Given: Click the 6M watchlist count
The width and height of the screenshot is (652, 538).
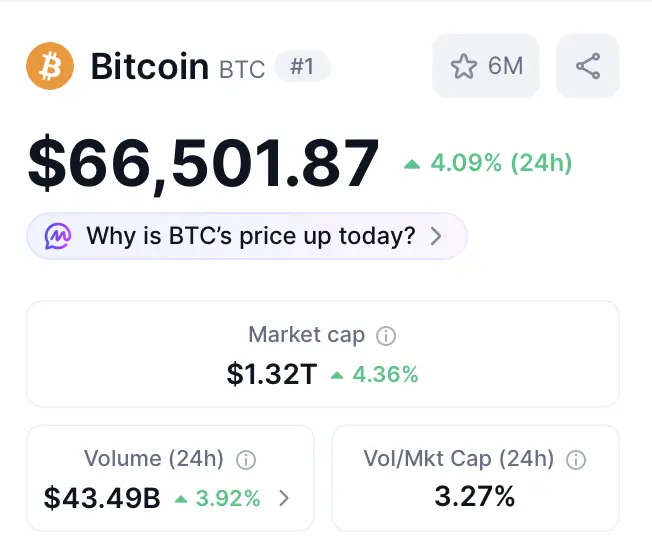Looking at the screenshot, I should 506,66.
